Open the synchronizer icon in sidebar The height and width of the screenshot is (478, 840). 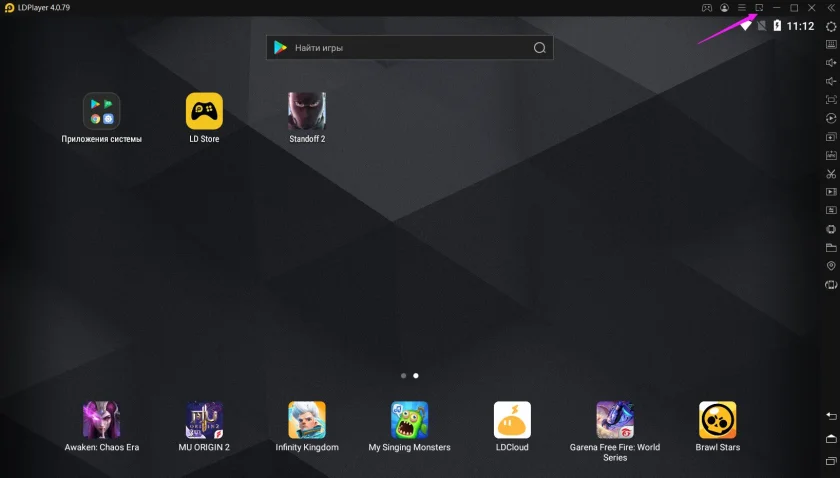tap(831, 210)
